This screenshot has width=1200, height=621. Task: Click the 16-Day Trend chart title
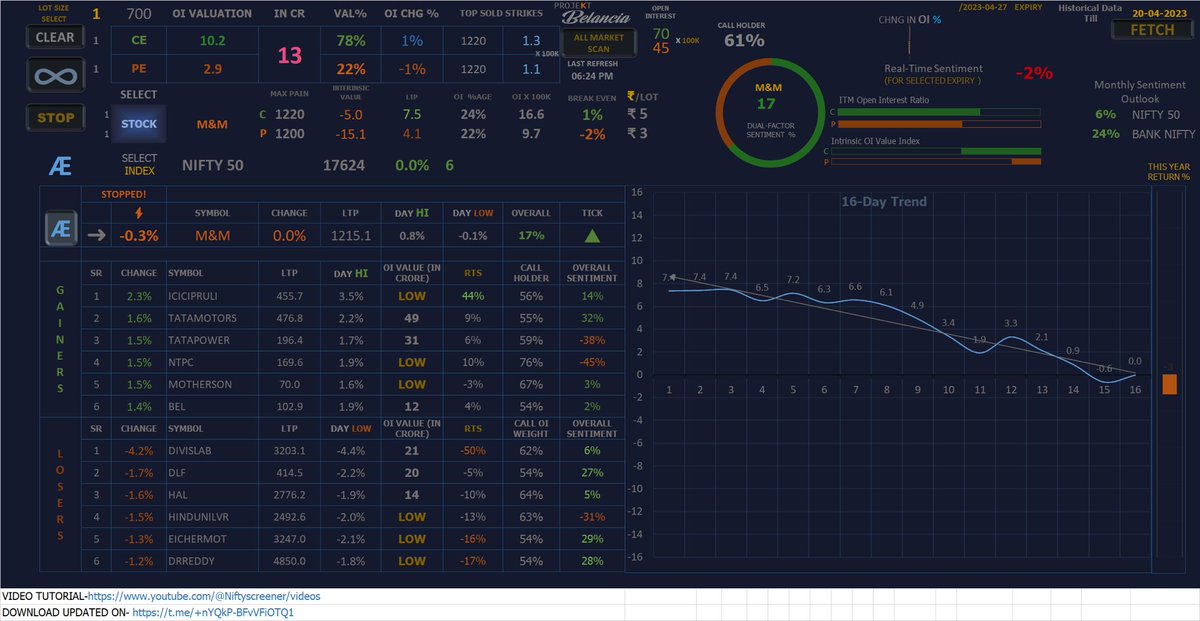(x=883, y=201)
